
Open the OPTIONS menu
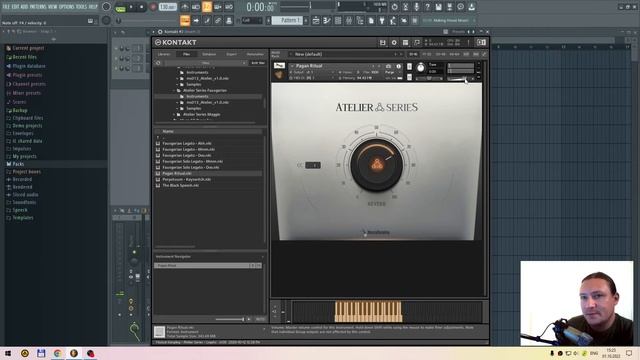pos(67,7)
